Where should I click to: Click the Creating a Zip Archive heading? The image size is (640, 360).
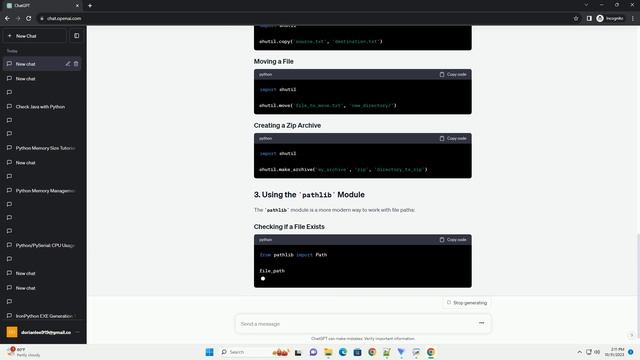coord(287,125)
